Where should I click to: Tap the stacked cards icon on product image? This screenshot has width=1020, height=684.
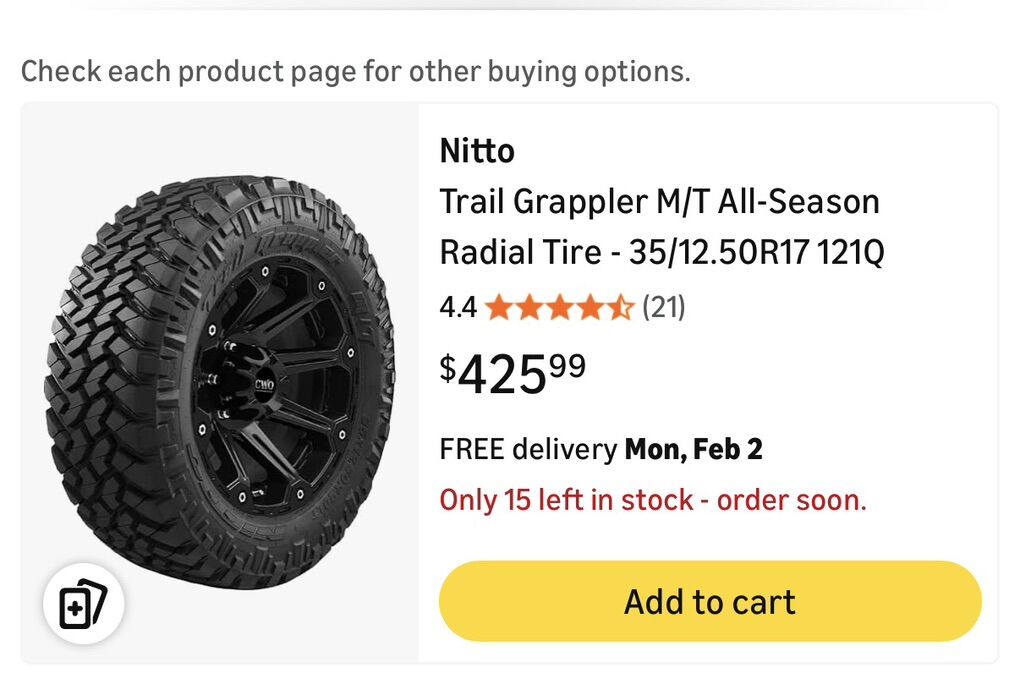[x=83, y=605]
